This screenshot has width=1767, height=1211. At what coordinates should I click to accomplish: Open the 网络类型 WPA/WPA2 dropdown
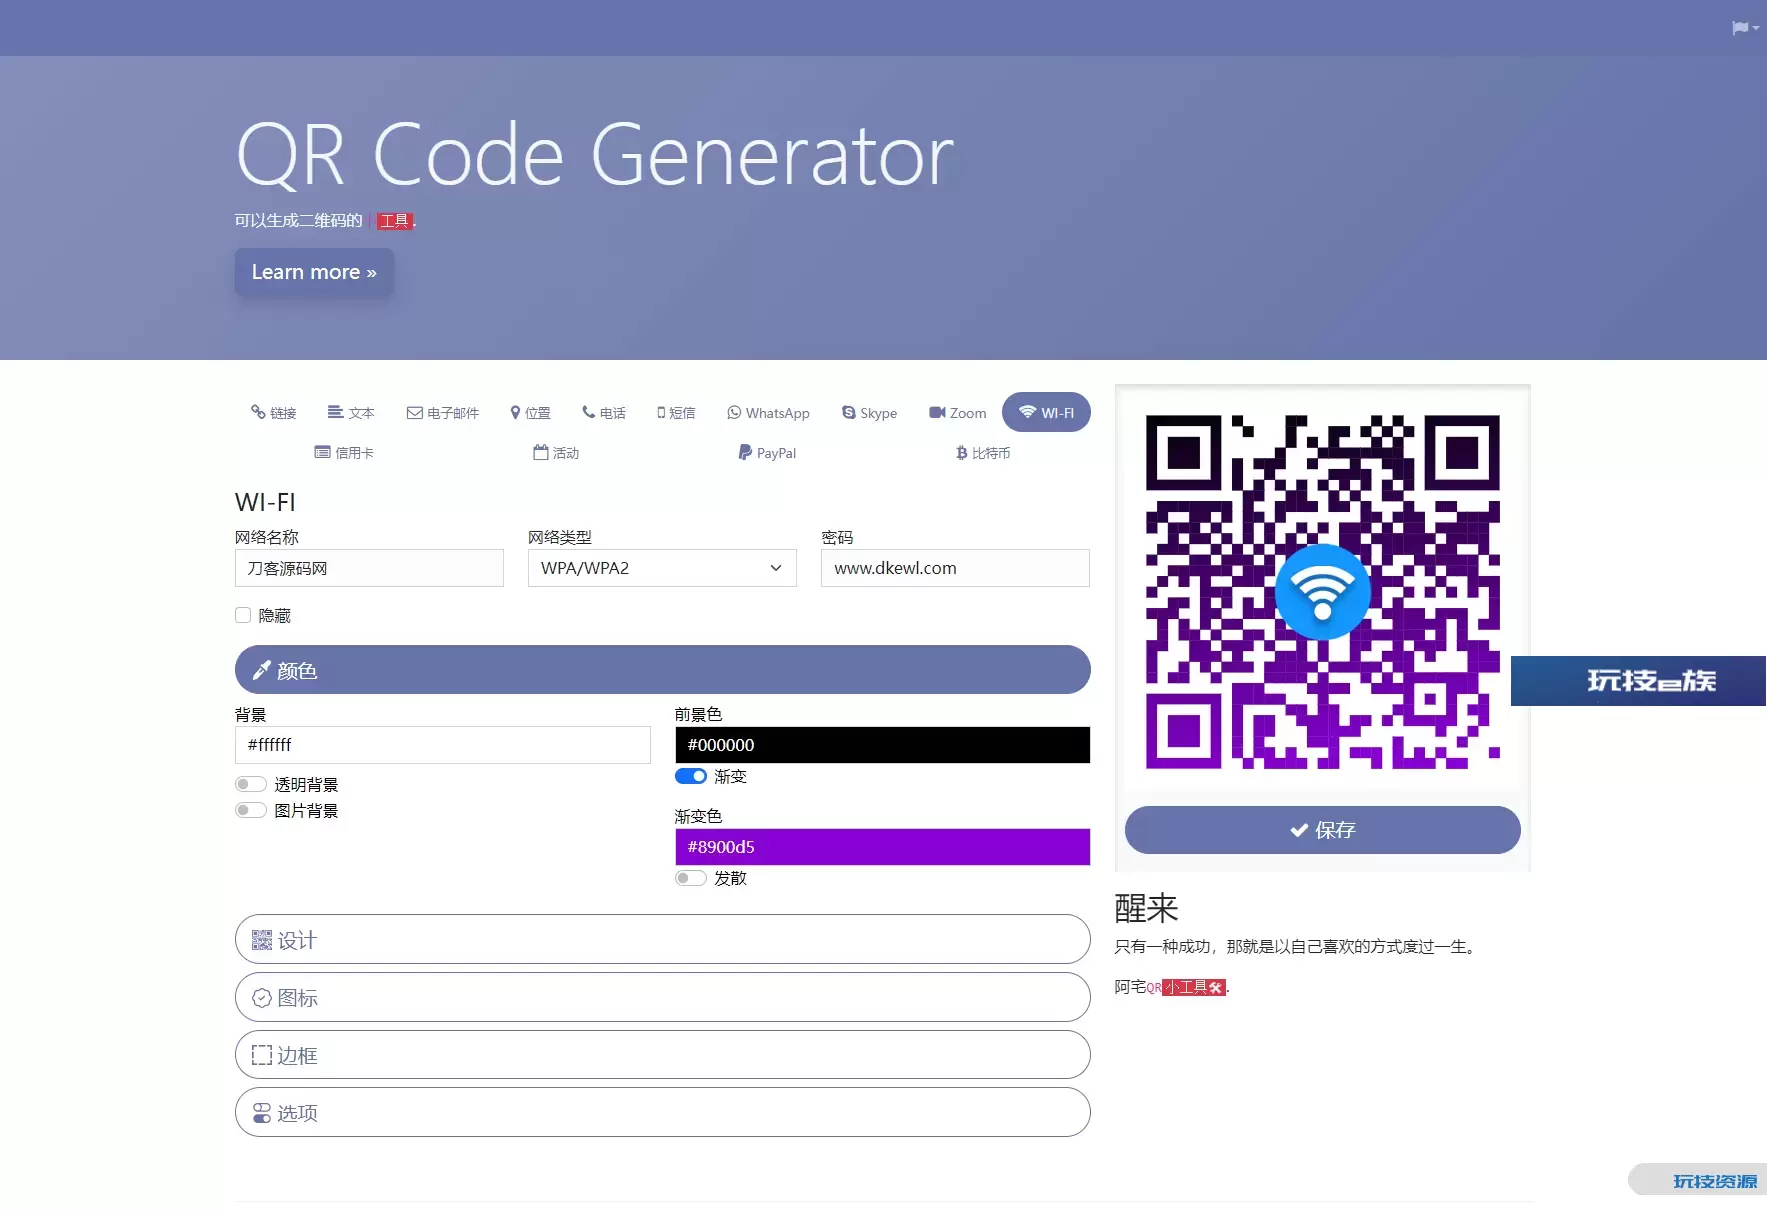click(662, 568)
